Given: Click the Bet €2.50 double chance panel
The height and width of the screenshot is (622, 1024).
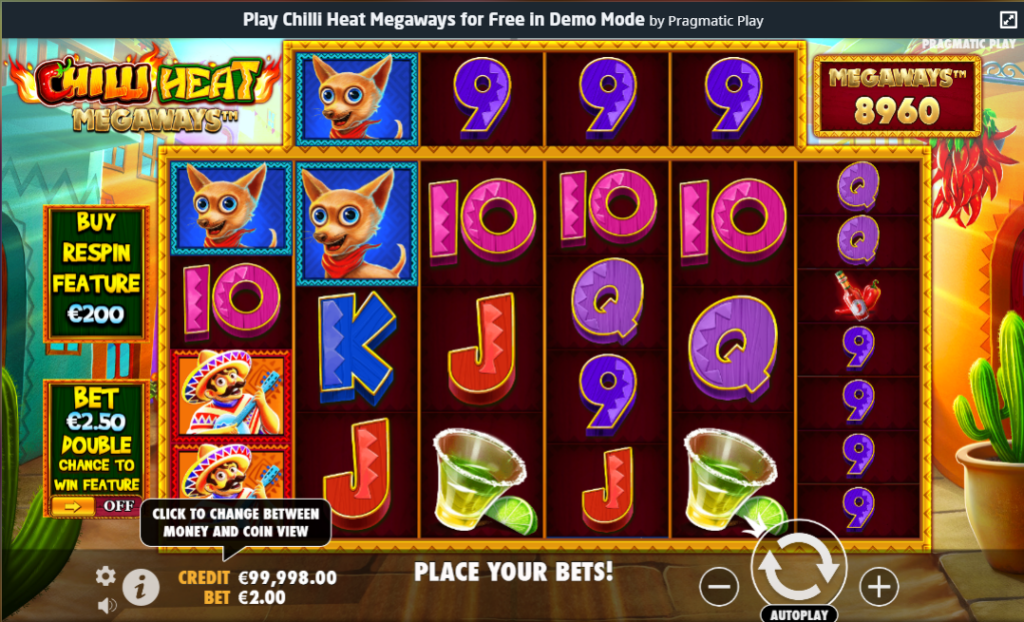Looking at the screenshot, I should [96, 448].
